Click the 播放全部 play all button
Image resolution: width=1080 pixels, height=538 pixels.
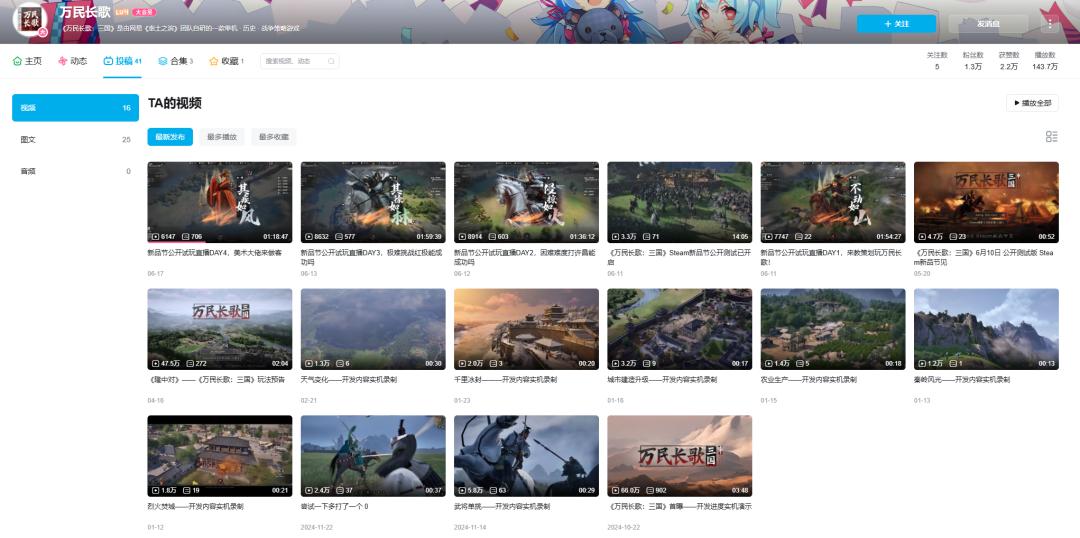(1032, 103)
